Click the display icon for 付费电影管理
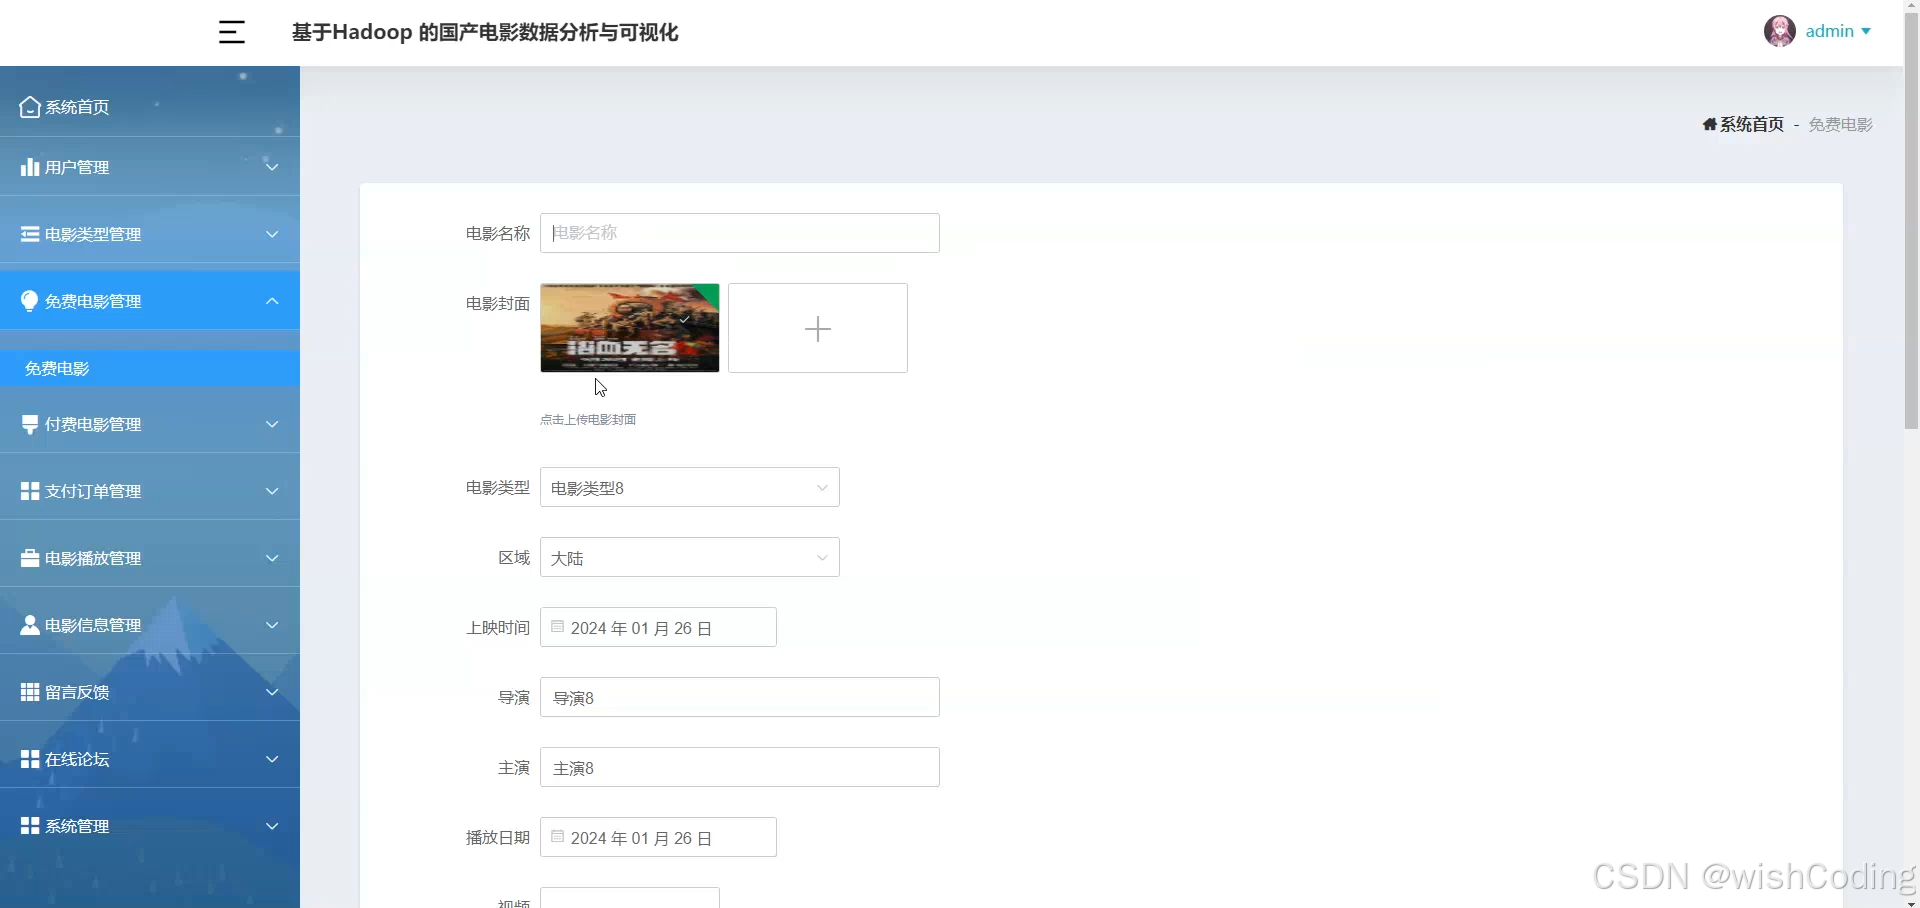The width and height of the screenshot is (1920, 908). pos(28,424)
